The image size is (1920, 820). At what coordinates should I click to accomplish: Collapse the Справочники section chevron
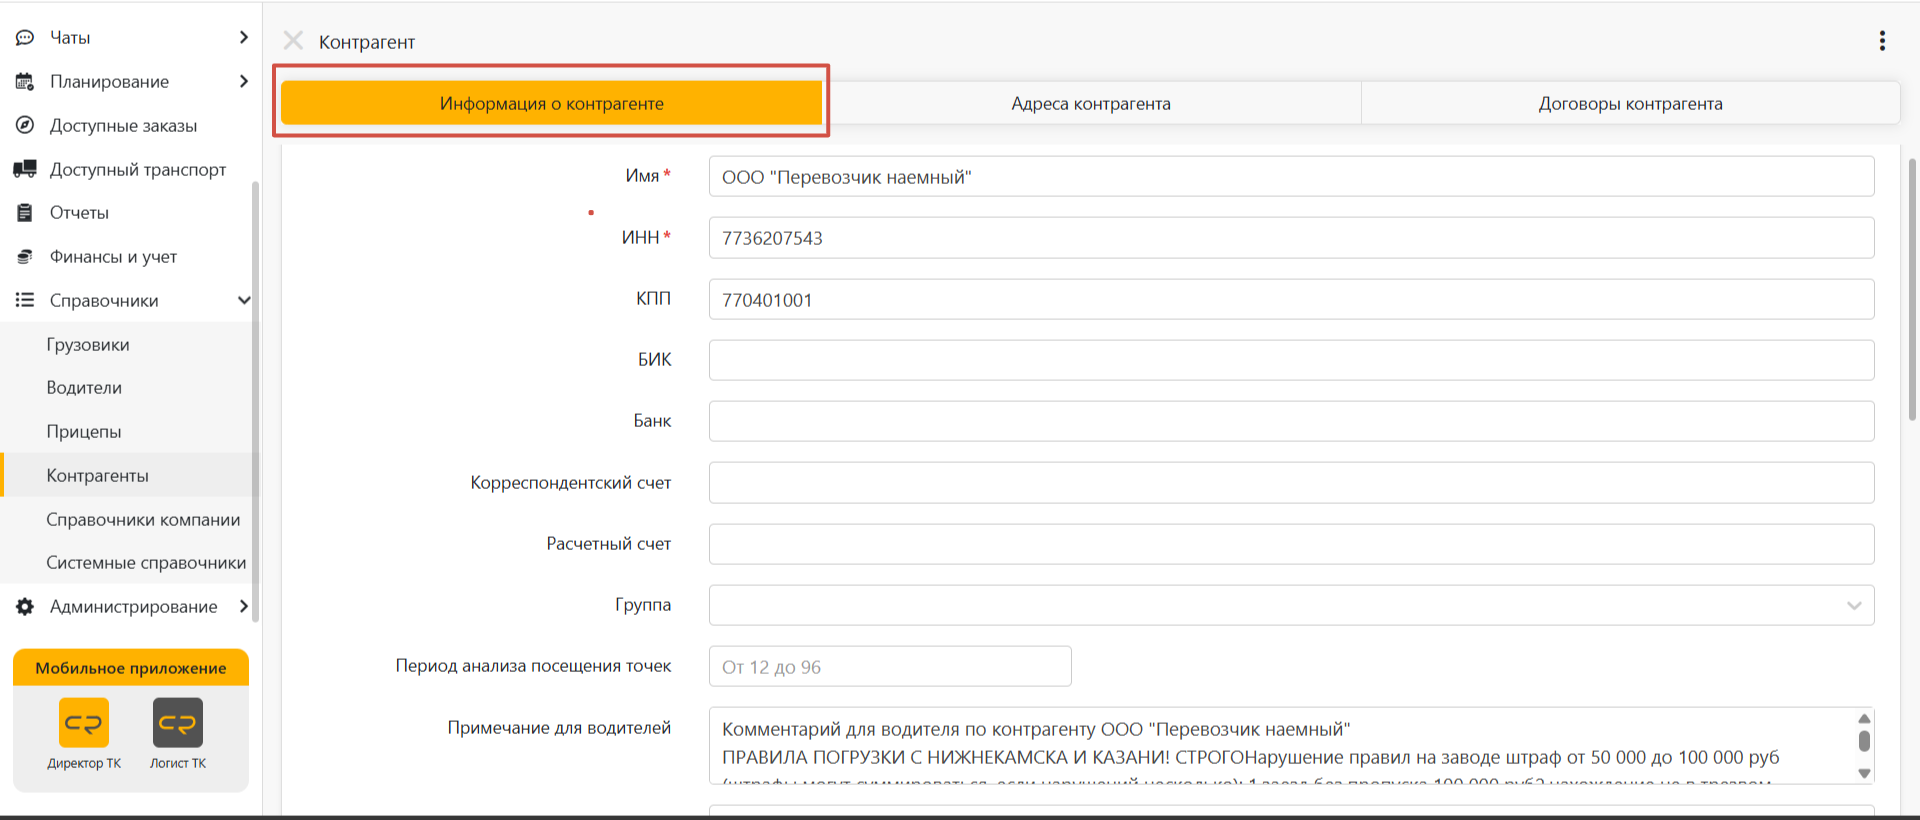pyautogui.click(x=244, y=301)
